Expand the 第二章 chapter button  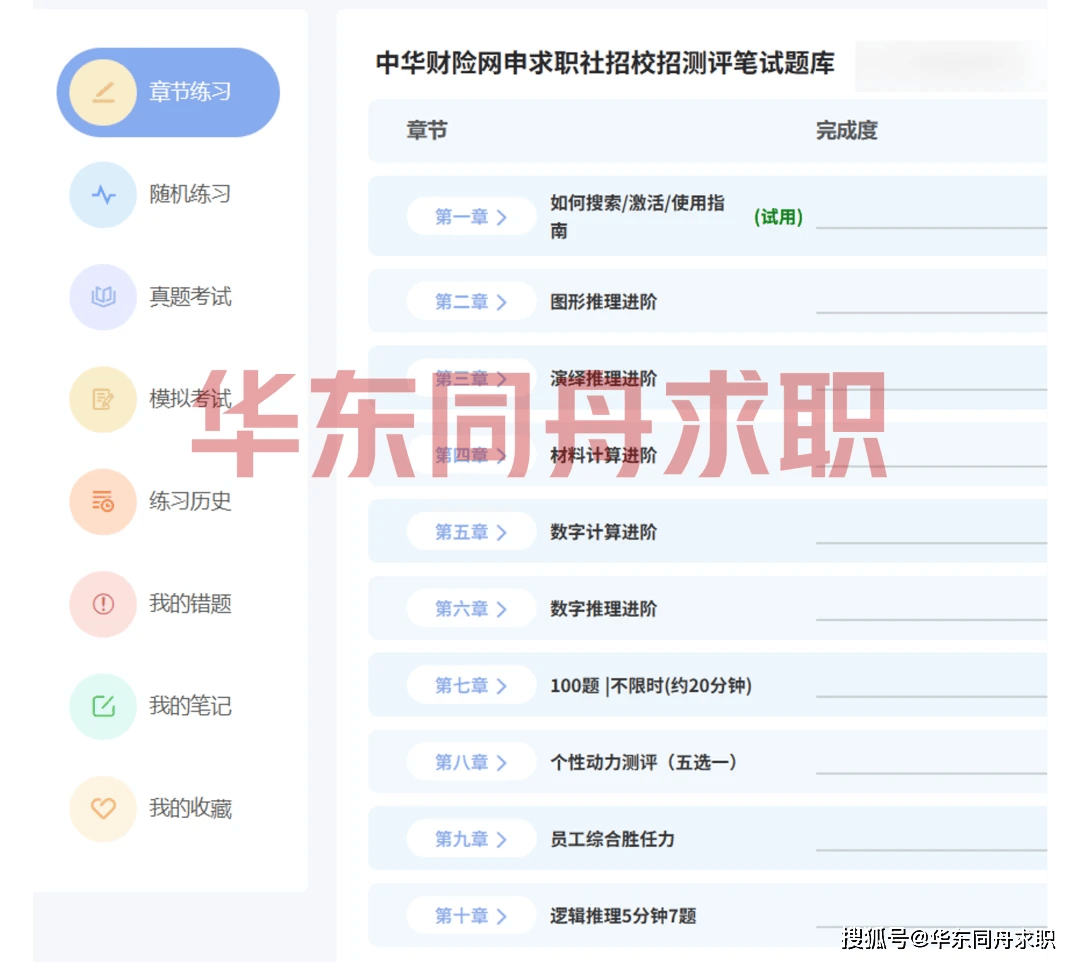point(471,302)
